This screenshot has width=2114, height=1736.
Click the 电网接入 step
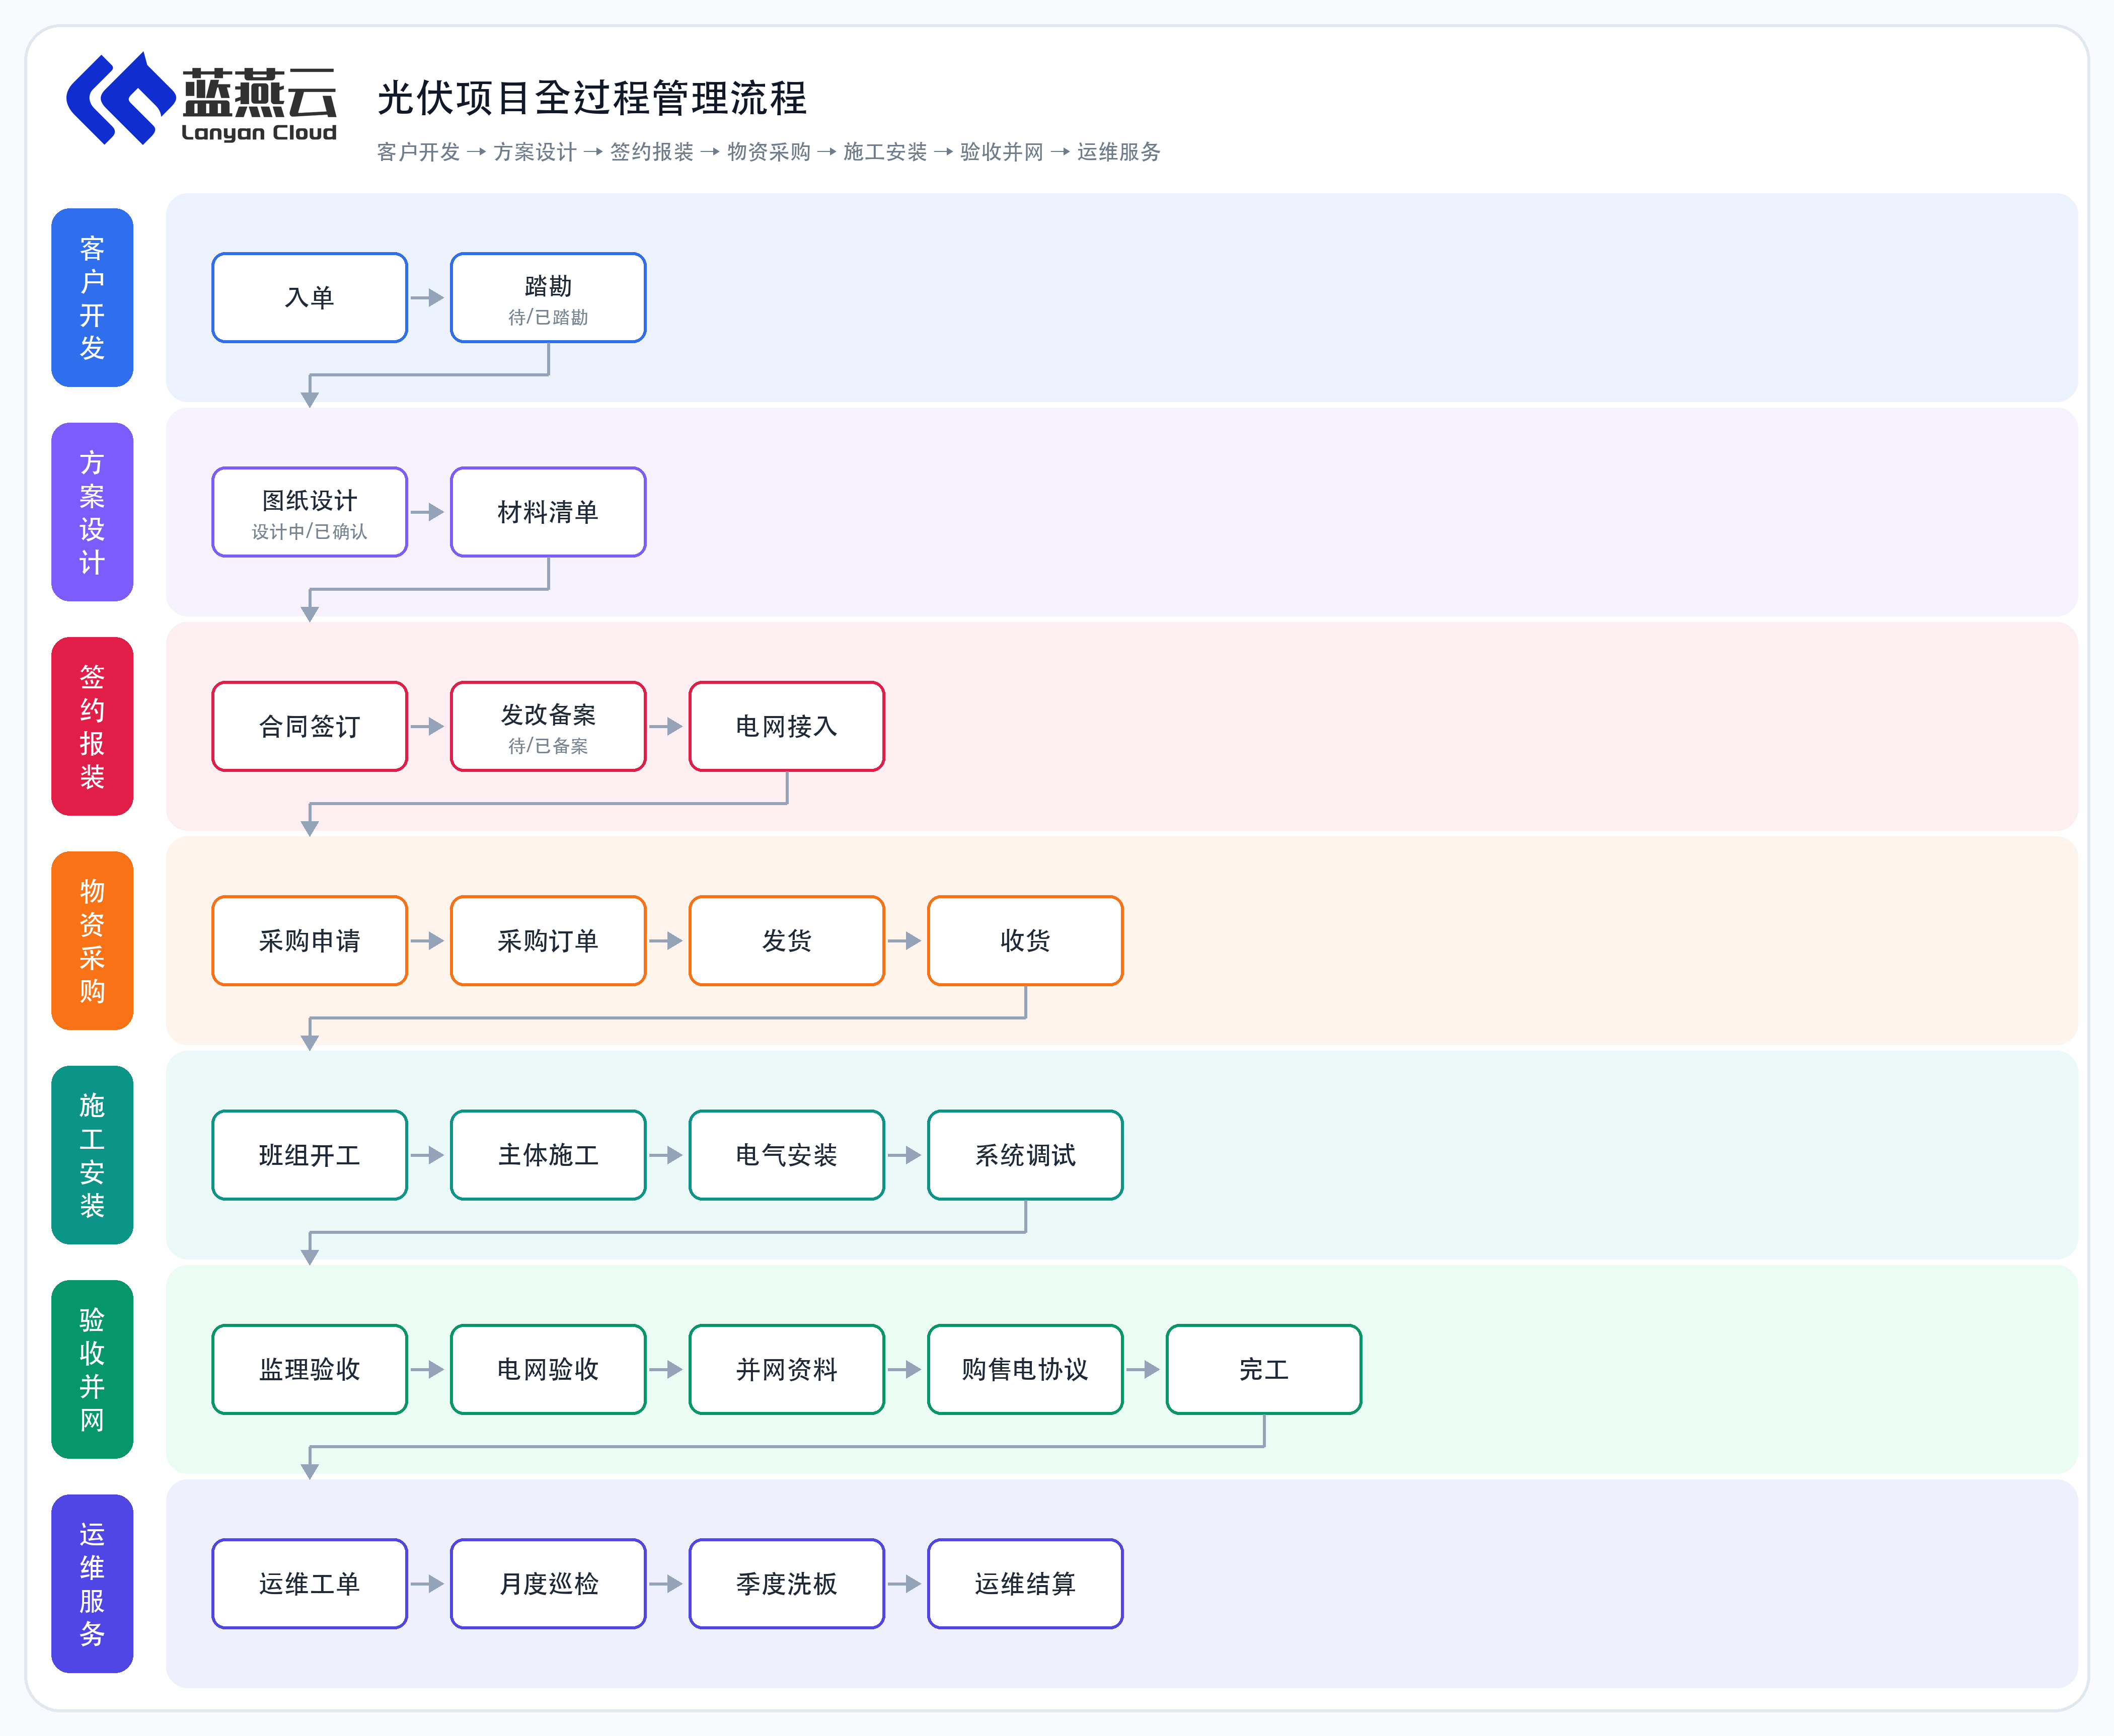[787, 726]
